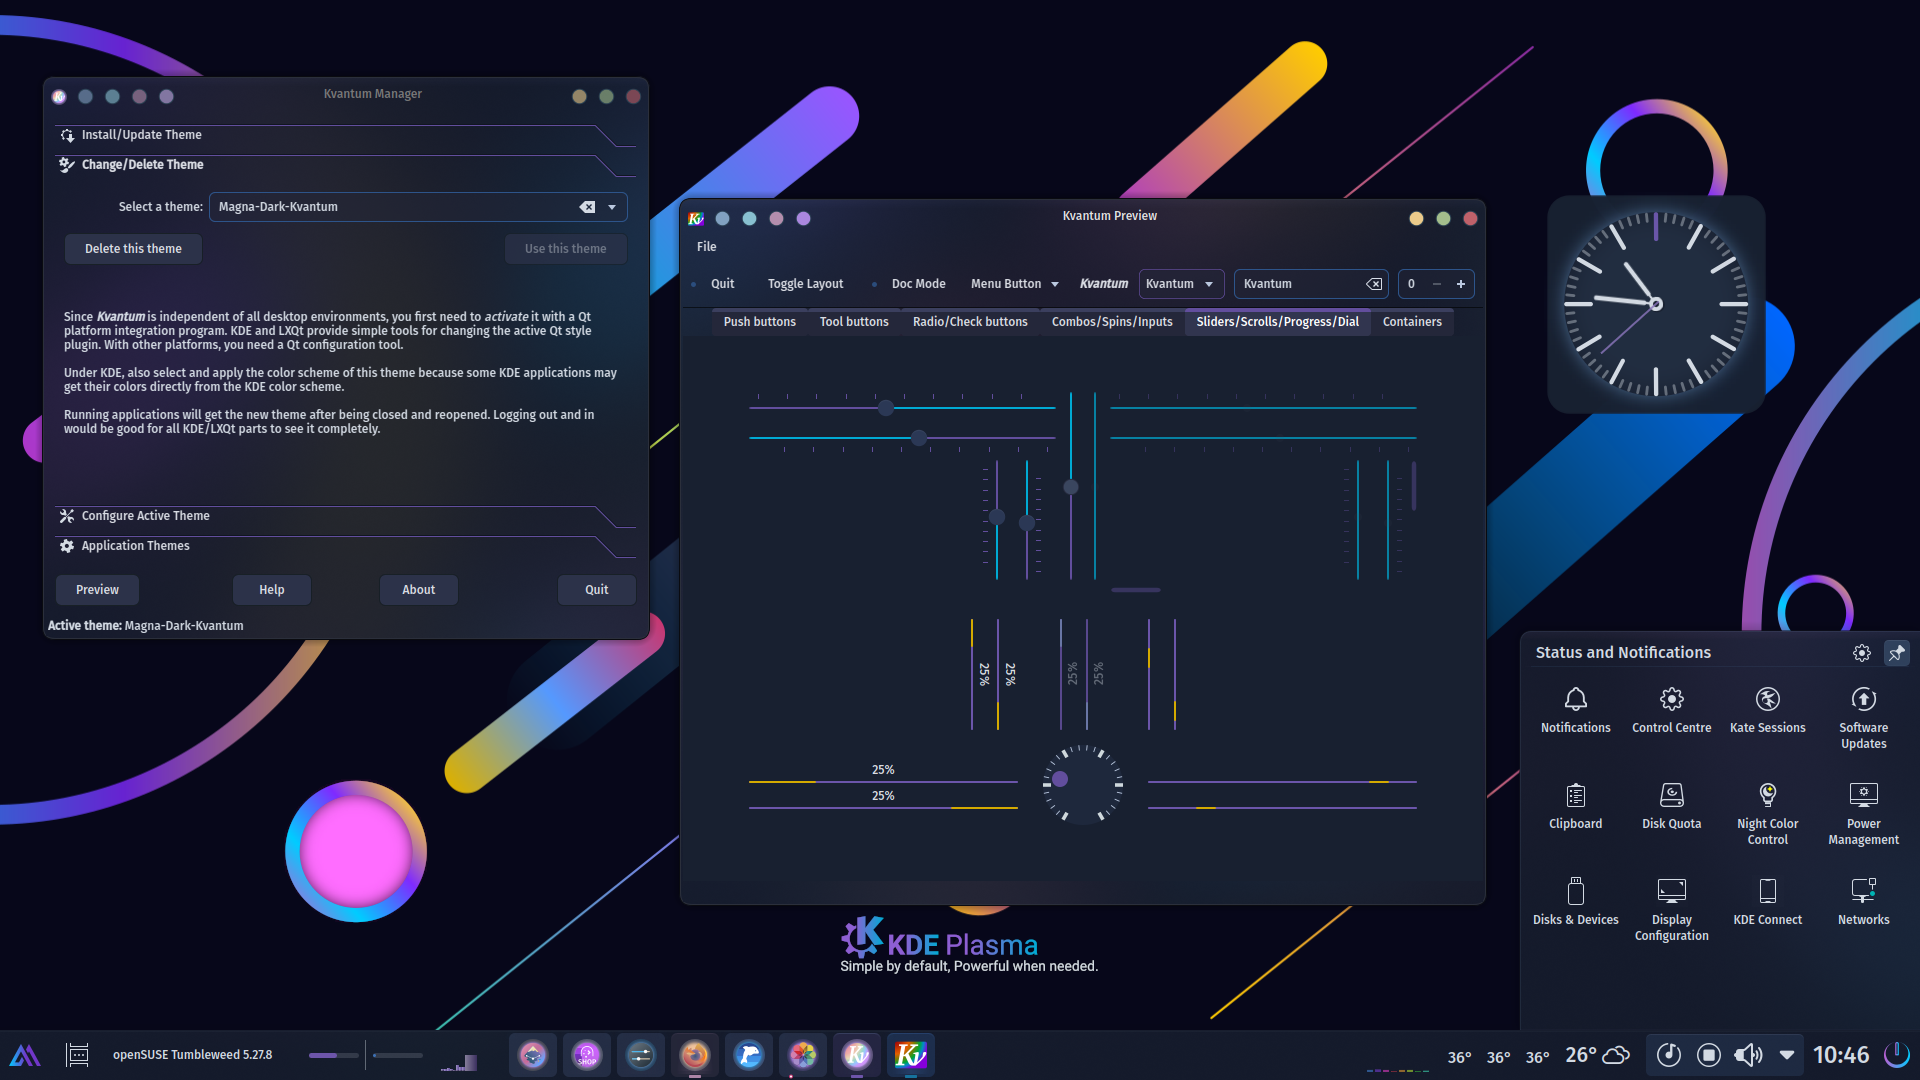Open the Clipboard tray item

coord(1575,807)
